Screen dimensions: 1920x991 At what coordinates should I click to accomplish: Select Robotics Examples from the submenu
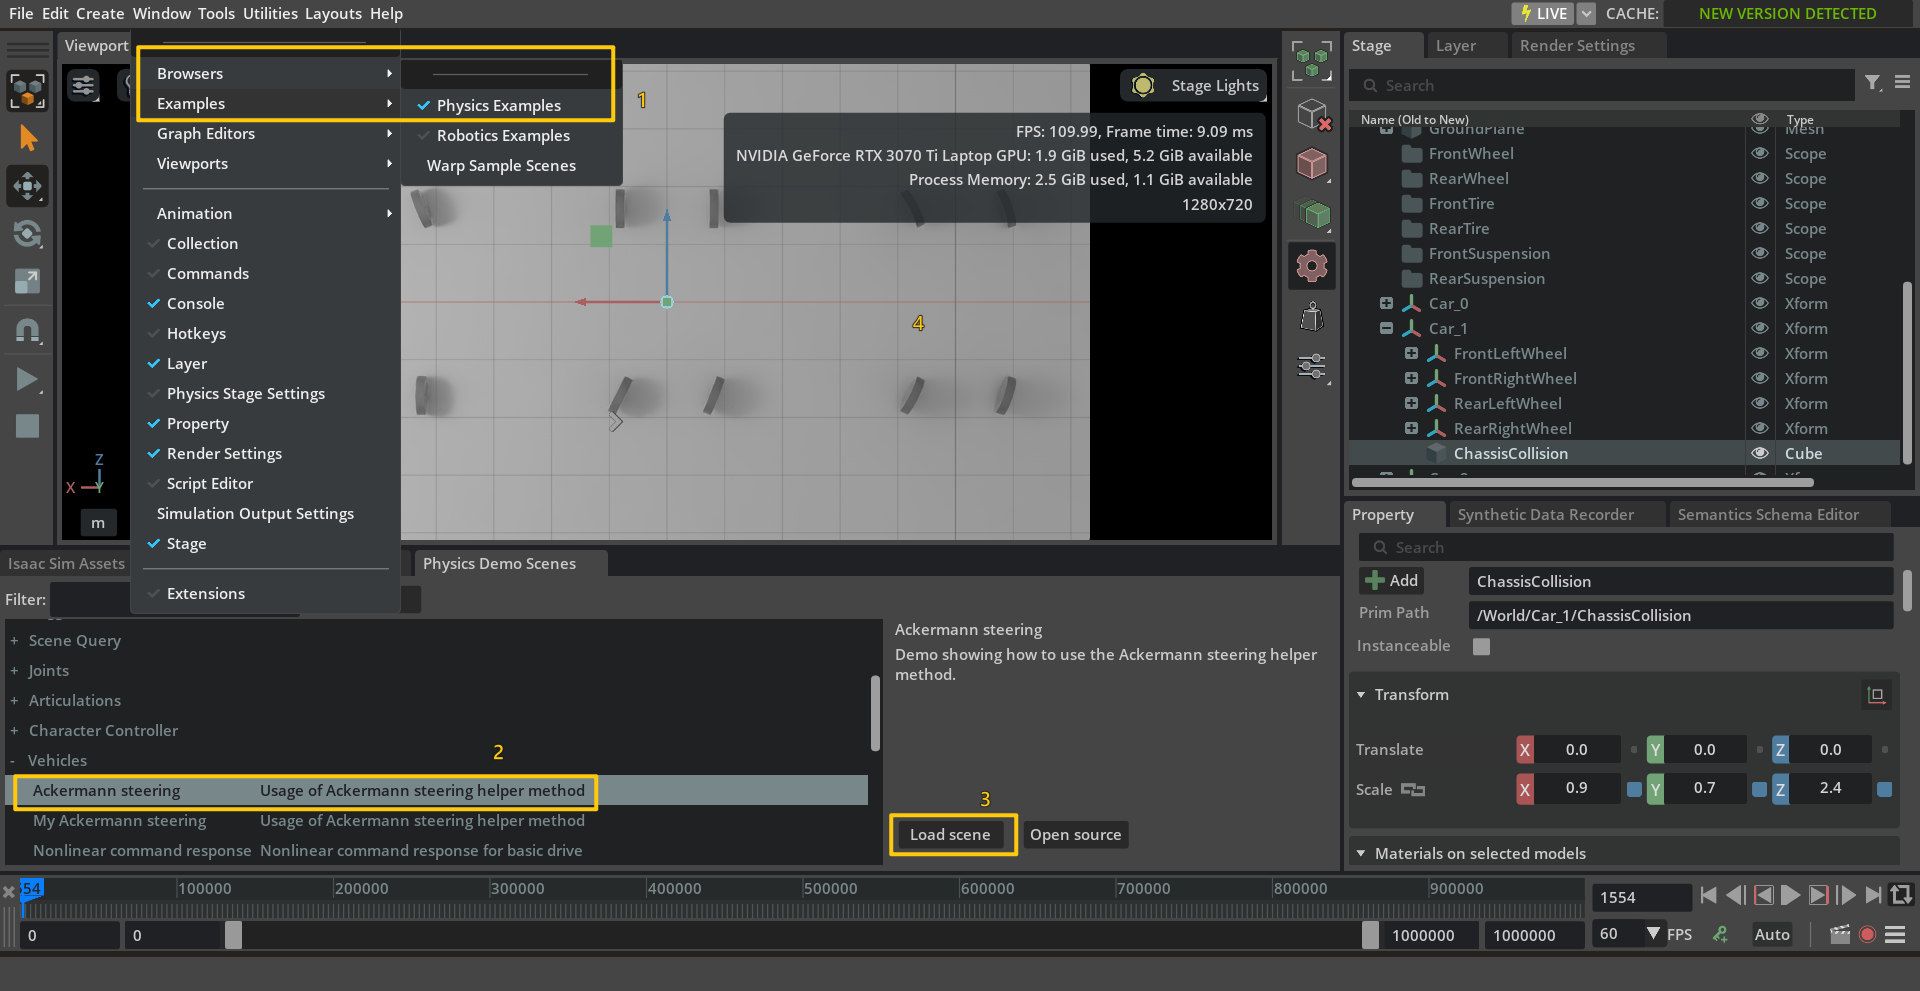click(503, 136)
